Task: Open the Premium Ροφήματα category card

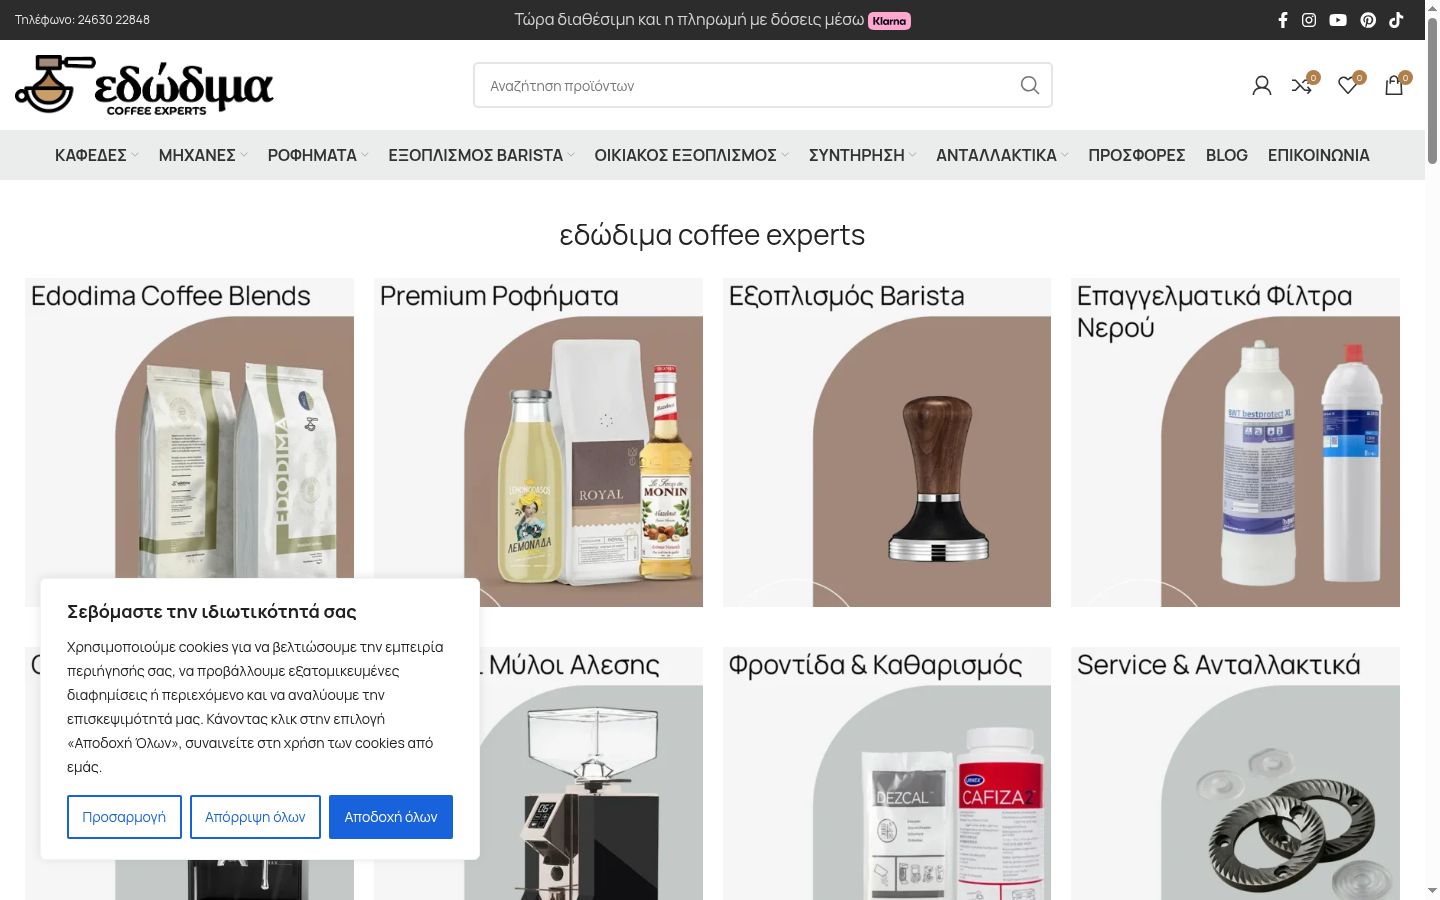Action: (538, 442)
